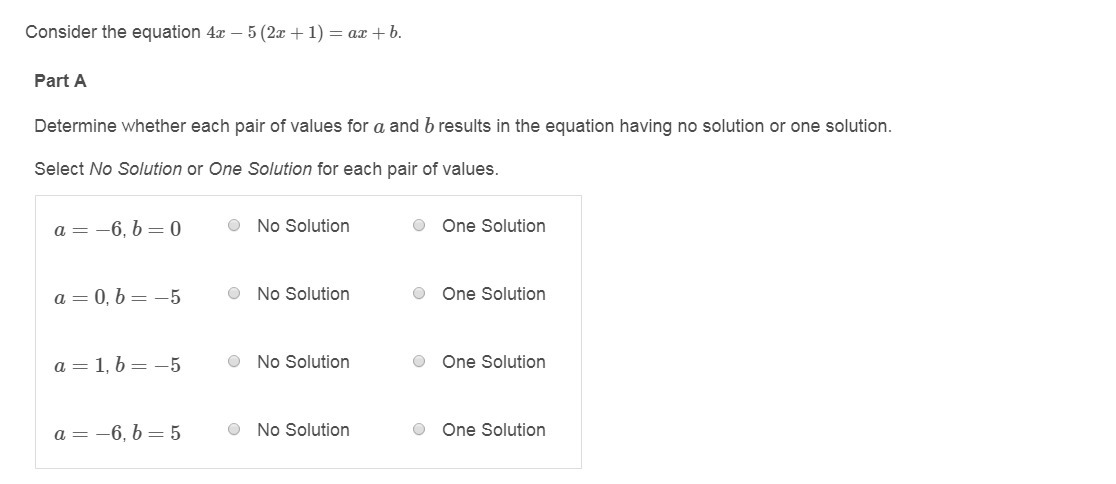Viewport: 1116px width, 484px height.
Task: Pick One Solution radio for a = −6, b = 5
Action: pyautogui.click(x=420, y=430)
